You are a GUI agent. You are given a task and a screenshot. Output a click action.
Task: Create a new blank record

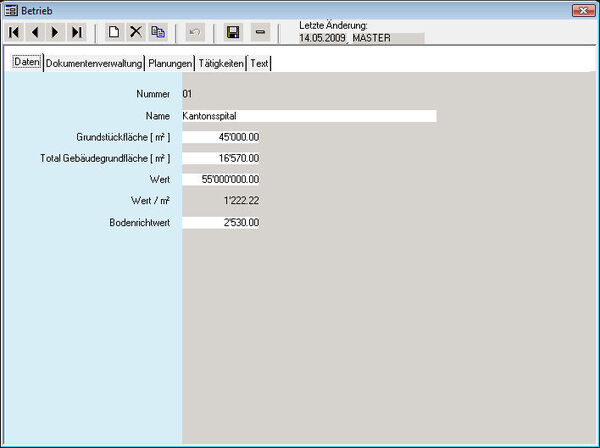click(114, 32)
